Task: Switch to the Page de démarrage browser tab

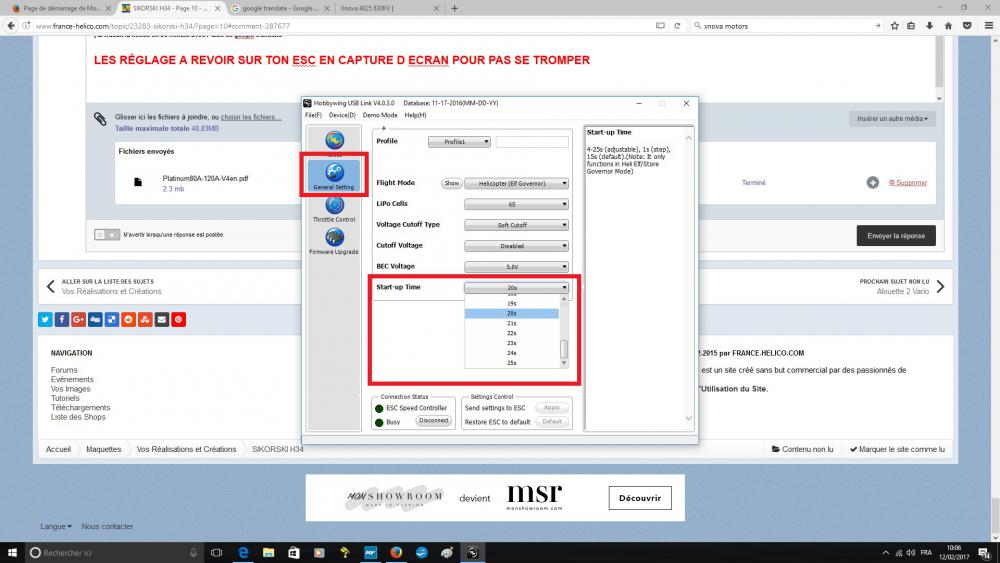Action: pos(61,8)
